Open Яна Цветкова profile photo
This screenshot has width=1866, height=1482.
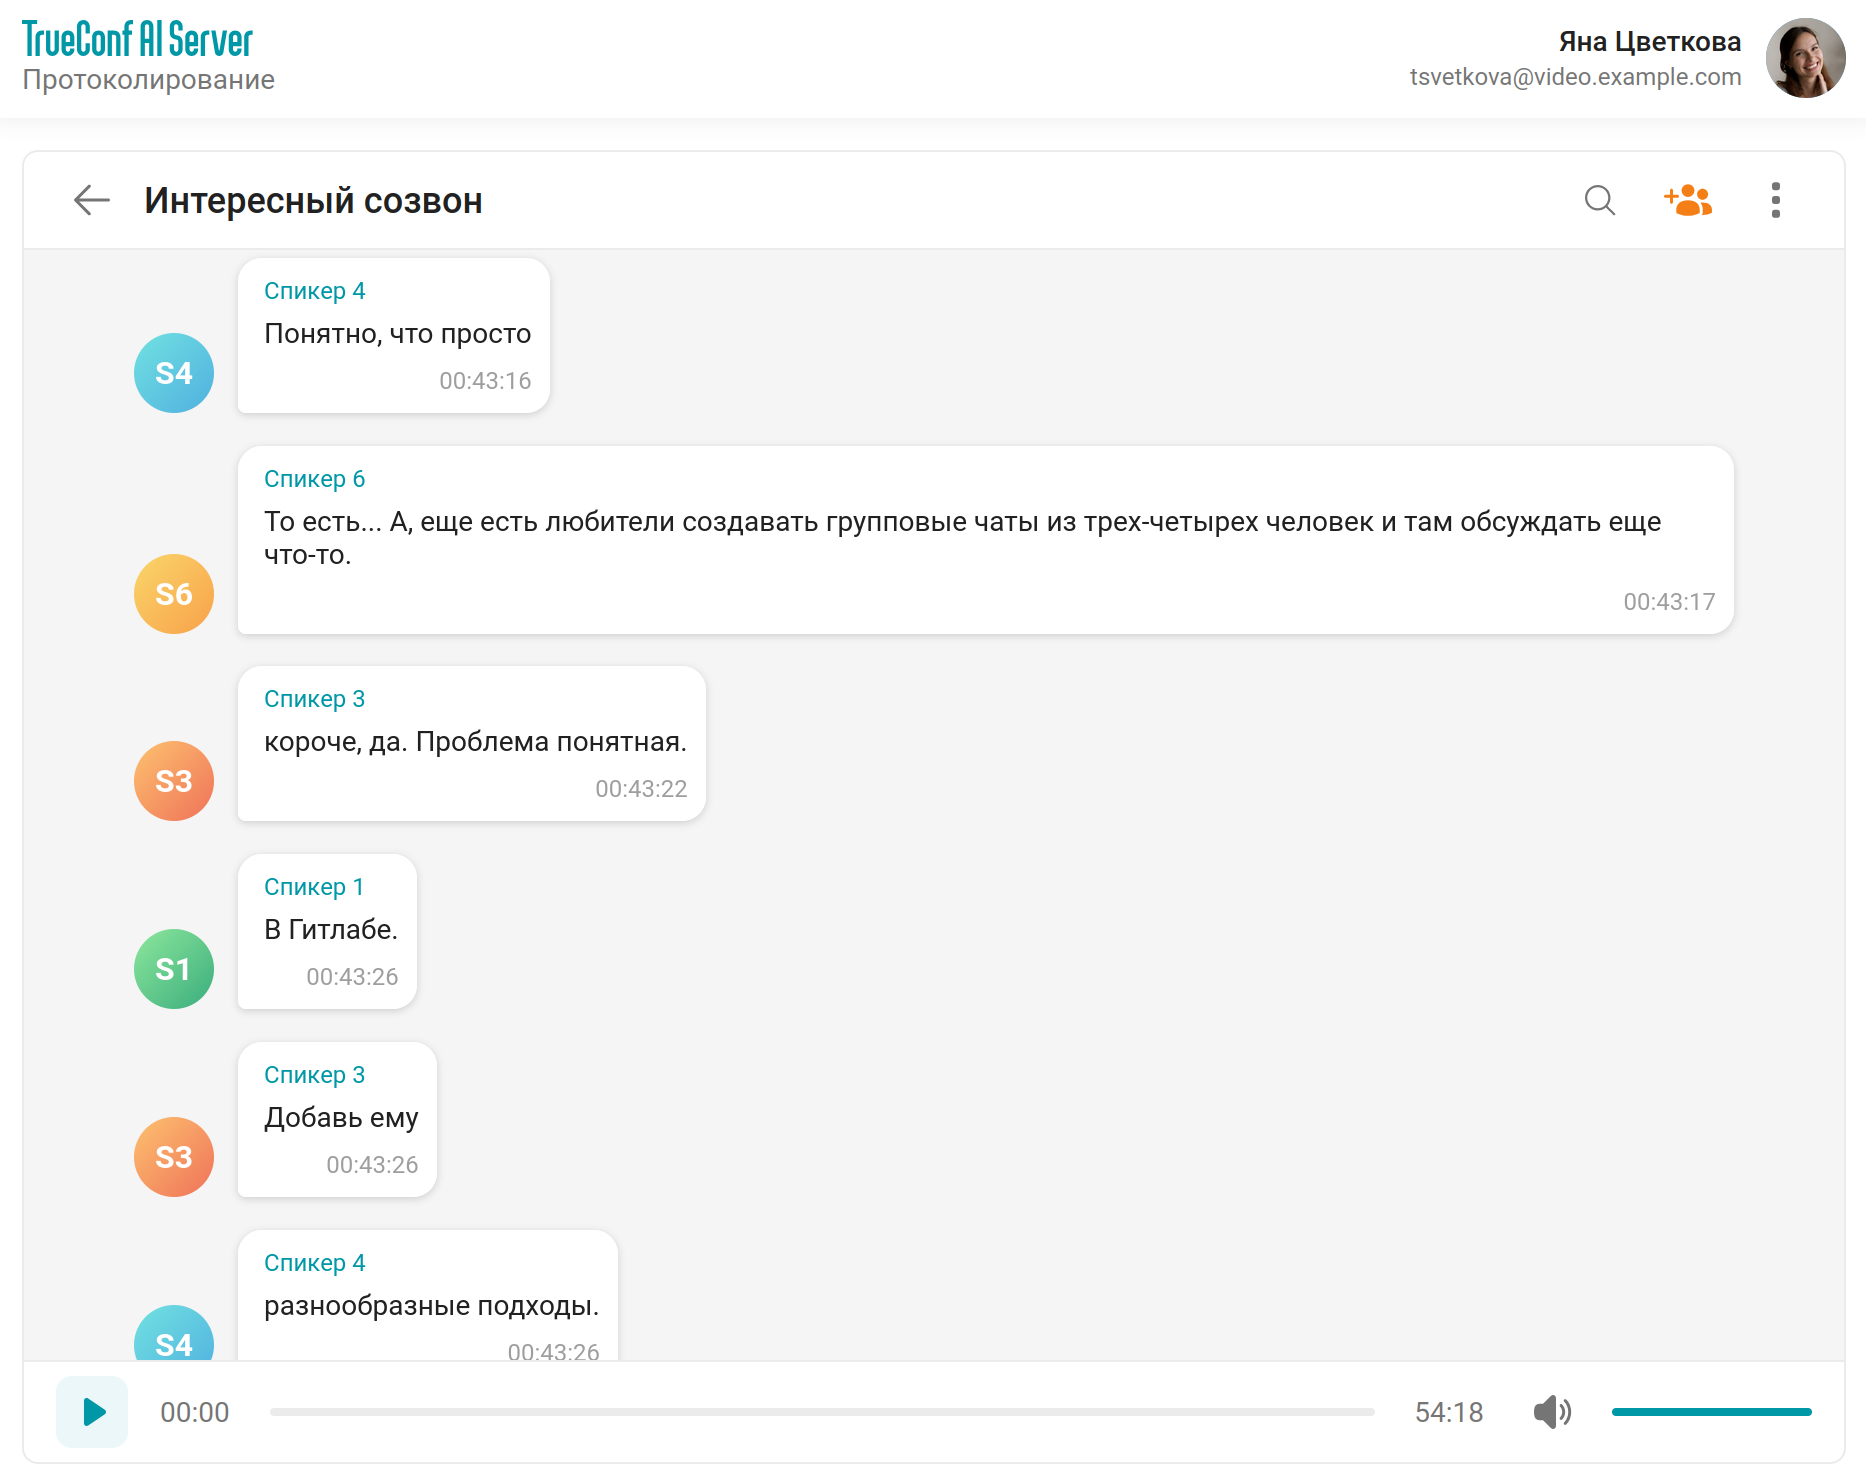click(x=1806, y=58)
